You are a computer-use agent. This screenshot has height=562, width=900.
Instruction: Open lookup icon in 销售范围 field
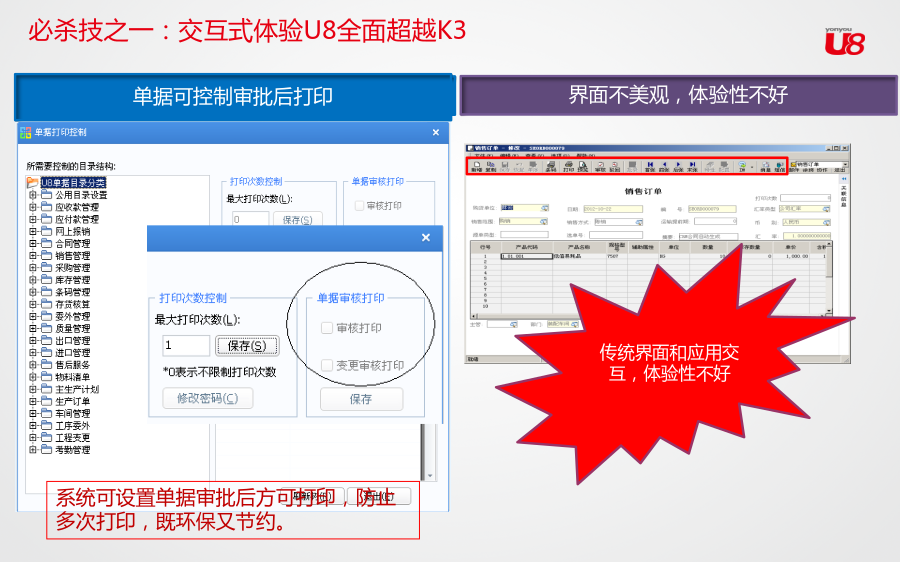(x=543, y=221)
